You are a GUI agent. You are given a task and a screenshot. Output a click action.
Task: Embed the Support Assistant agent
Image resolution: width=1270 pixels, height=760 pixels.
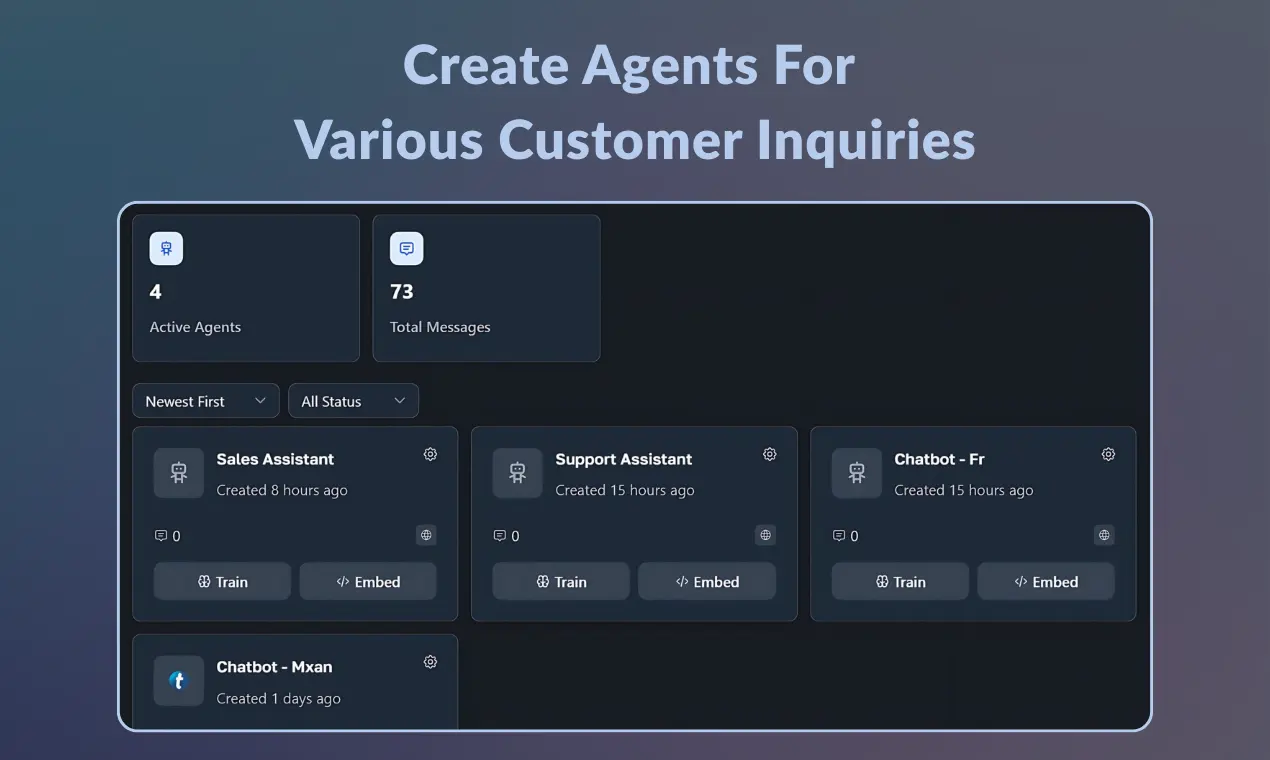[707, 581]
